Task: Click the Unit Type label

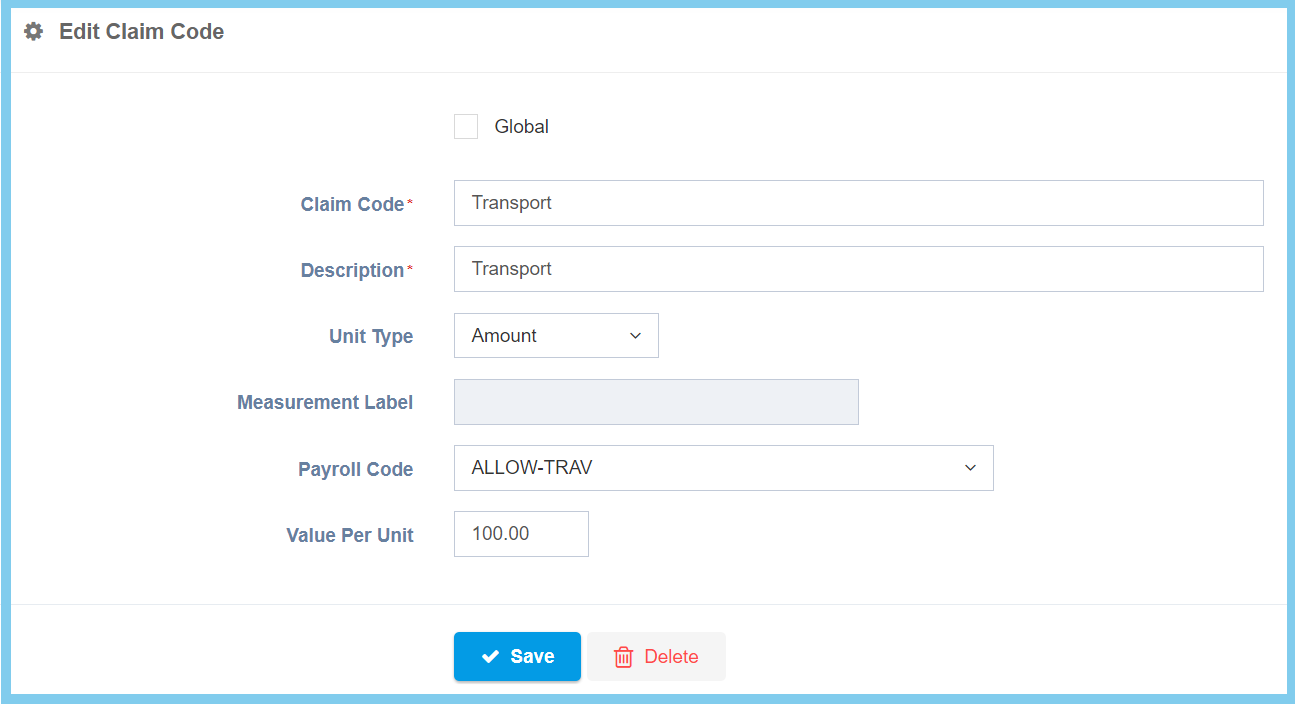Action: pos(371,337)
